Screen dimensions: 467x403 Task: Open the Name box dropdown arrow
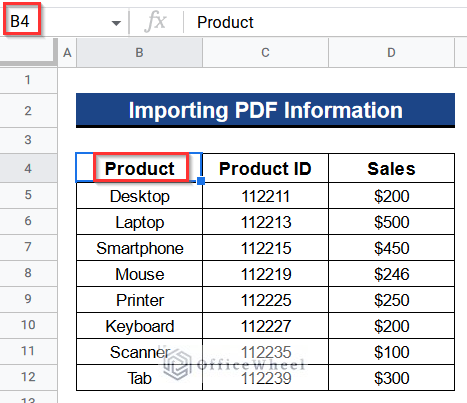[x=116, y=23]
